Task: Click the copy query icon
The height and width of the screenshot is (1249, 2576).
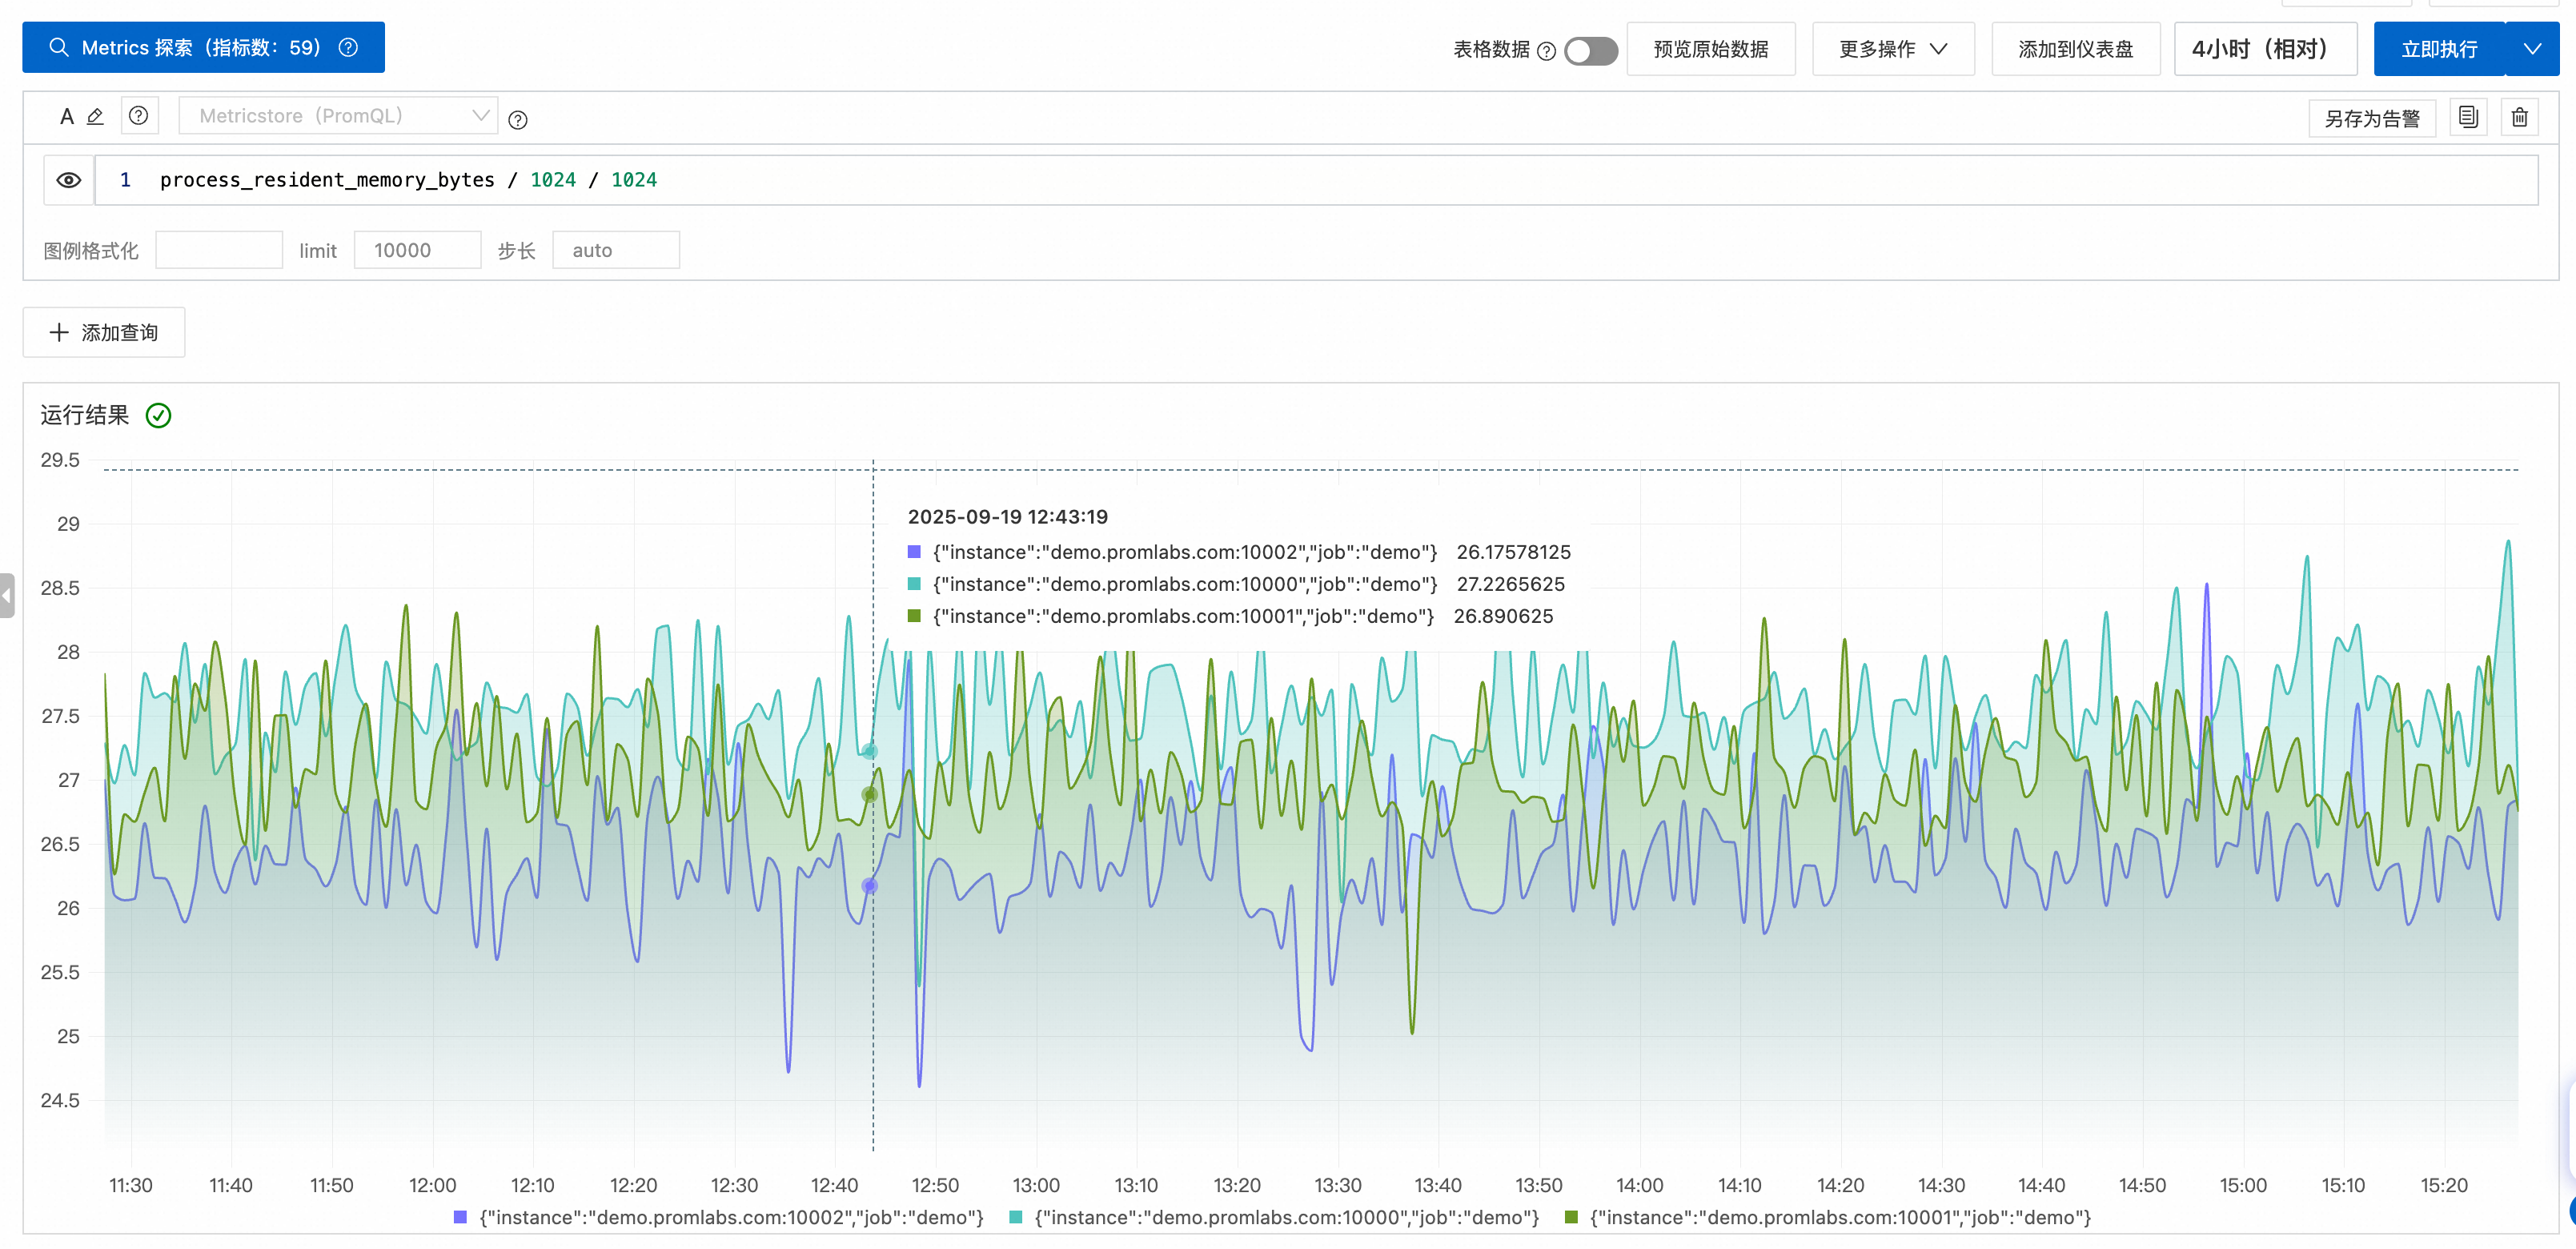Action: click(2467, 117)
